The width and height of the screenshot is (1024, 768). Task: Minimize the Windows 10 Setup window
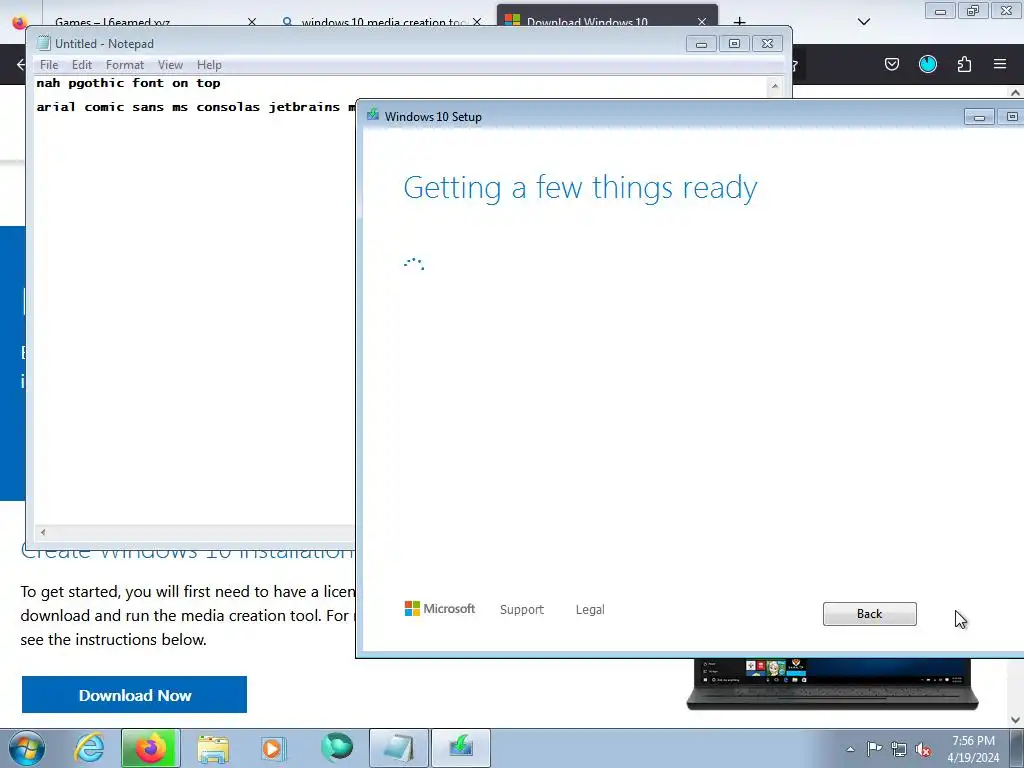pos(979,117)
